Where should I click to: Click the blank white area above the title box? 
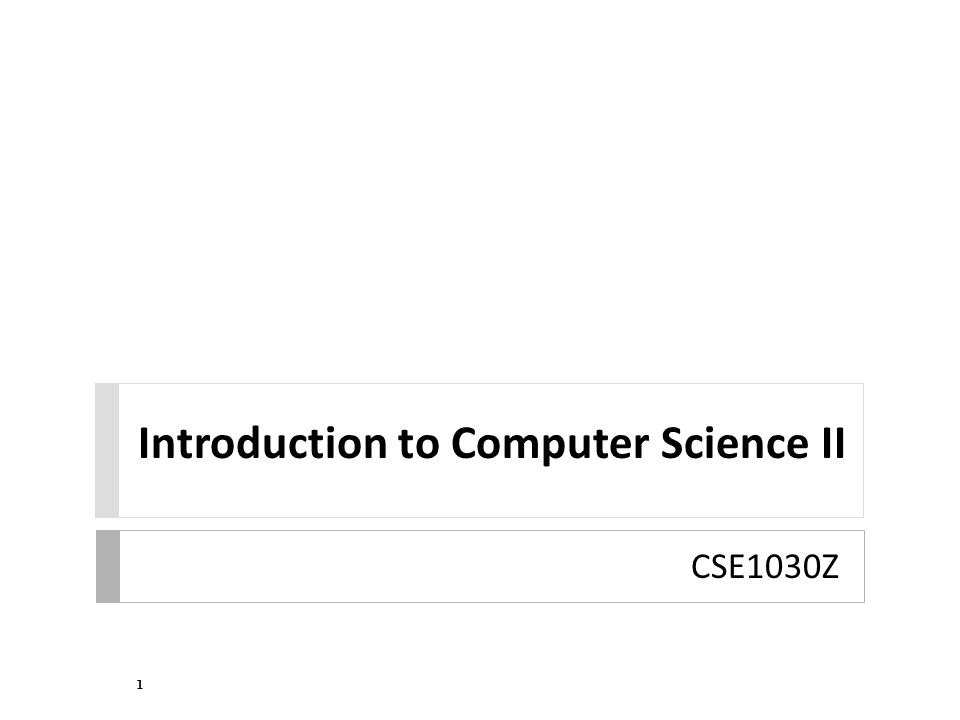480,190
